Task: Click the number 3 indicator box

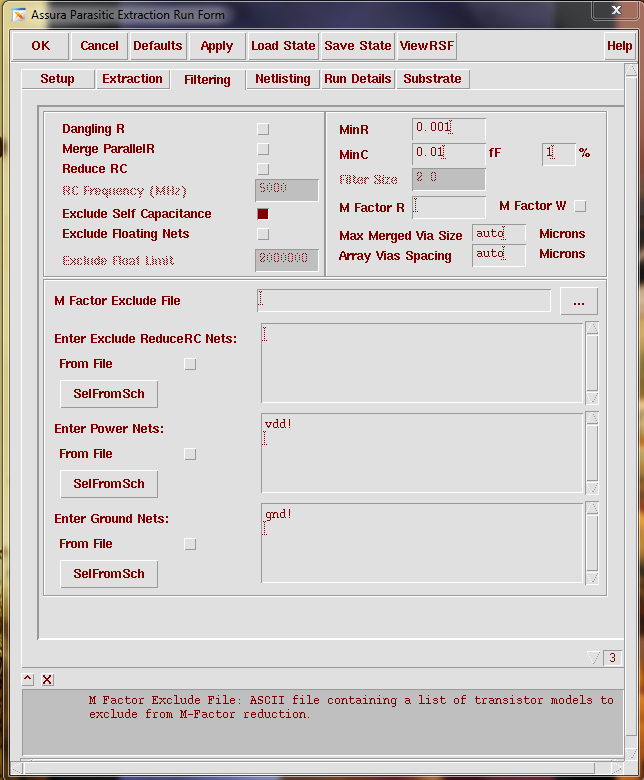Action: click(612, 658)
